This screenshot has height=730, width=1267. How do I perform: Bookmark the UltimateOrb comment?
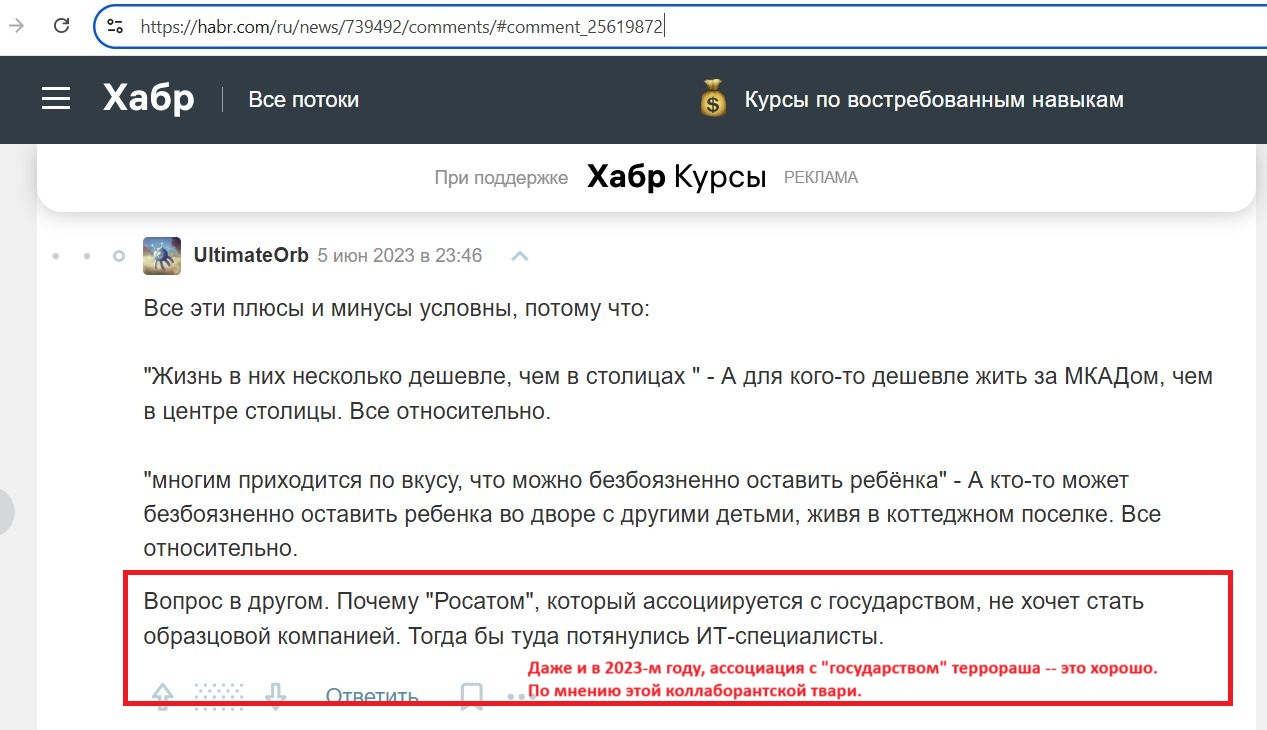point(471,696)
